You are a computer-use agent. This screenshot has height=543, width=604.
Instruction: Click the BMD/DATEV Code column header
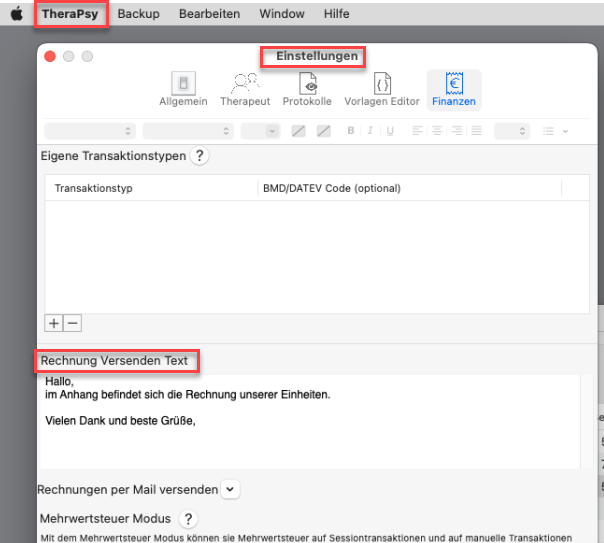(409, 188)
